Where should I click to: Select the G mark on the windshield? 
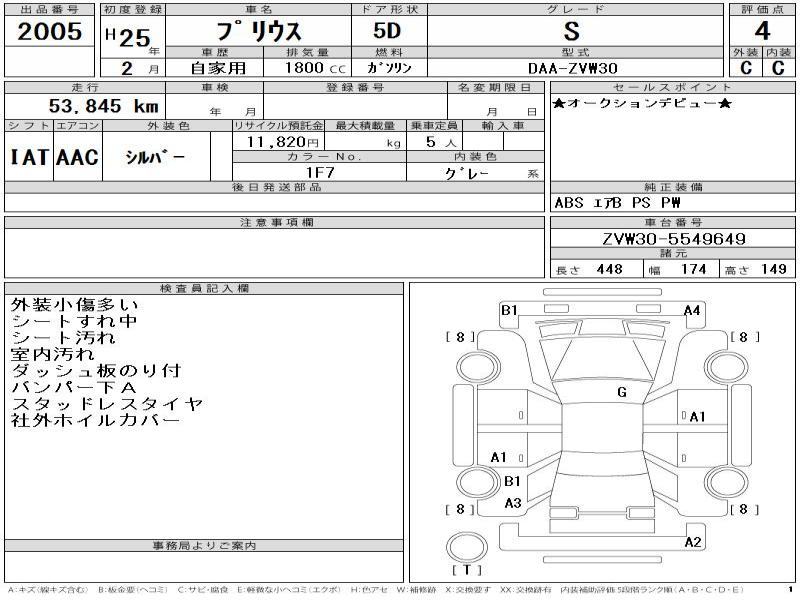pyautogui.click(x=622, y=392)
